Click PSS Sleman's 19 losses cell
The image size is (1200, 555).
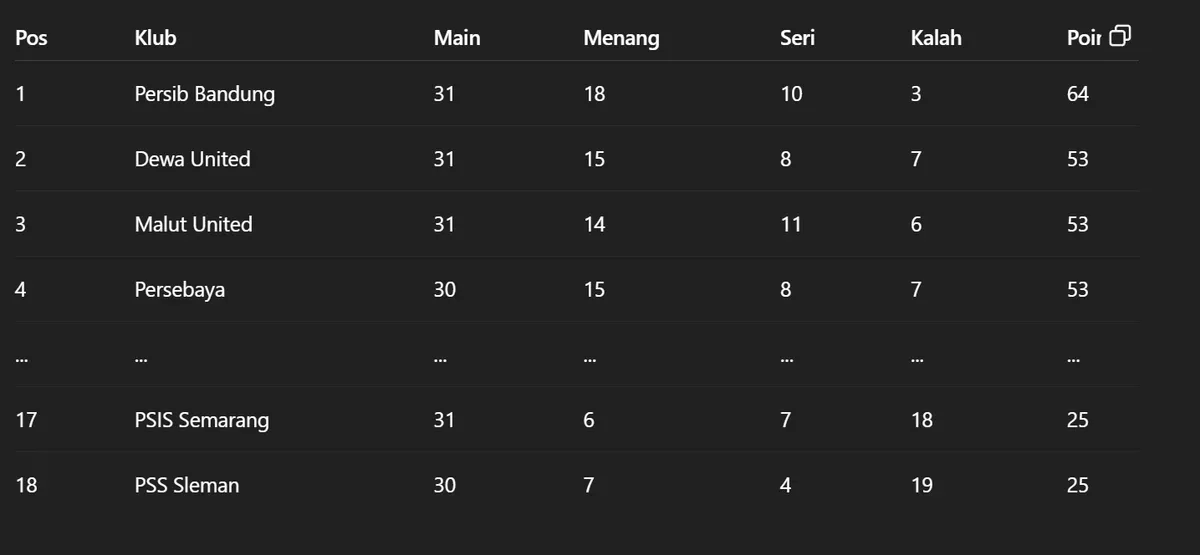pos(922,485)
